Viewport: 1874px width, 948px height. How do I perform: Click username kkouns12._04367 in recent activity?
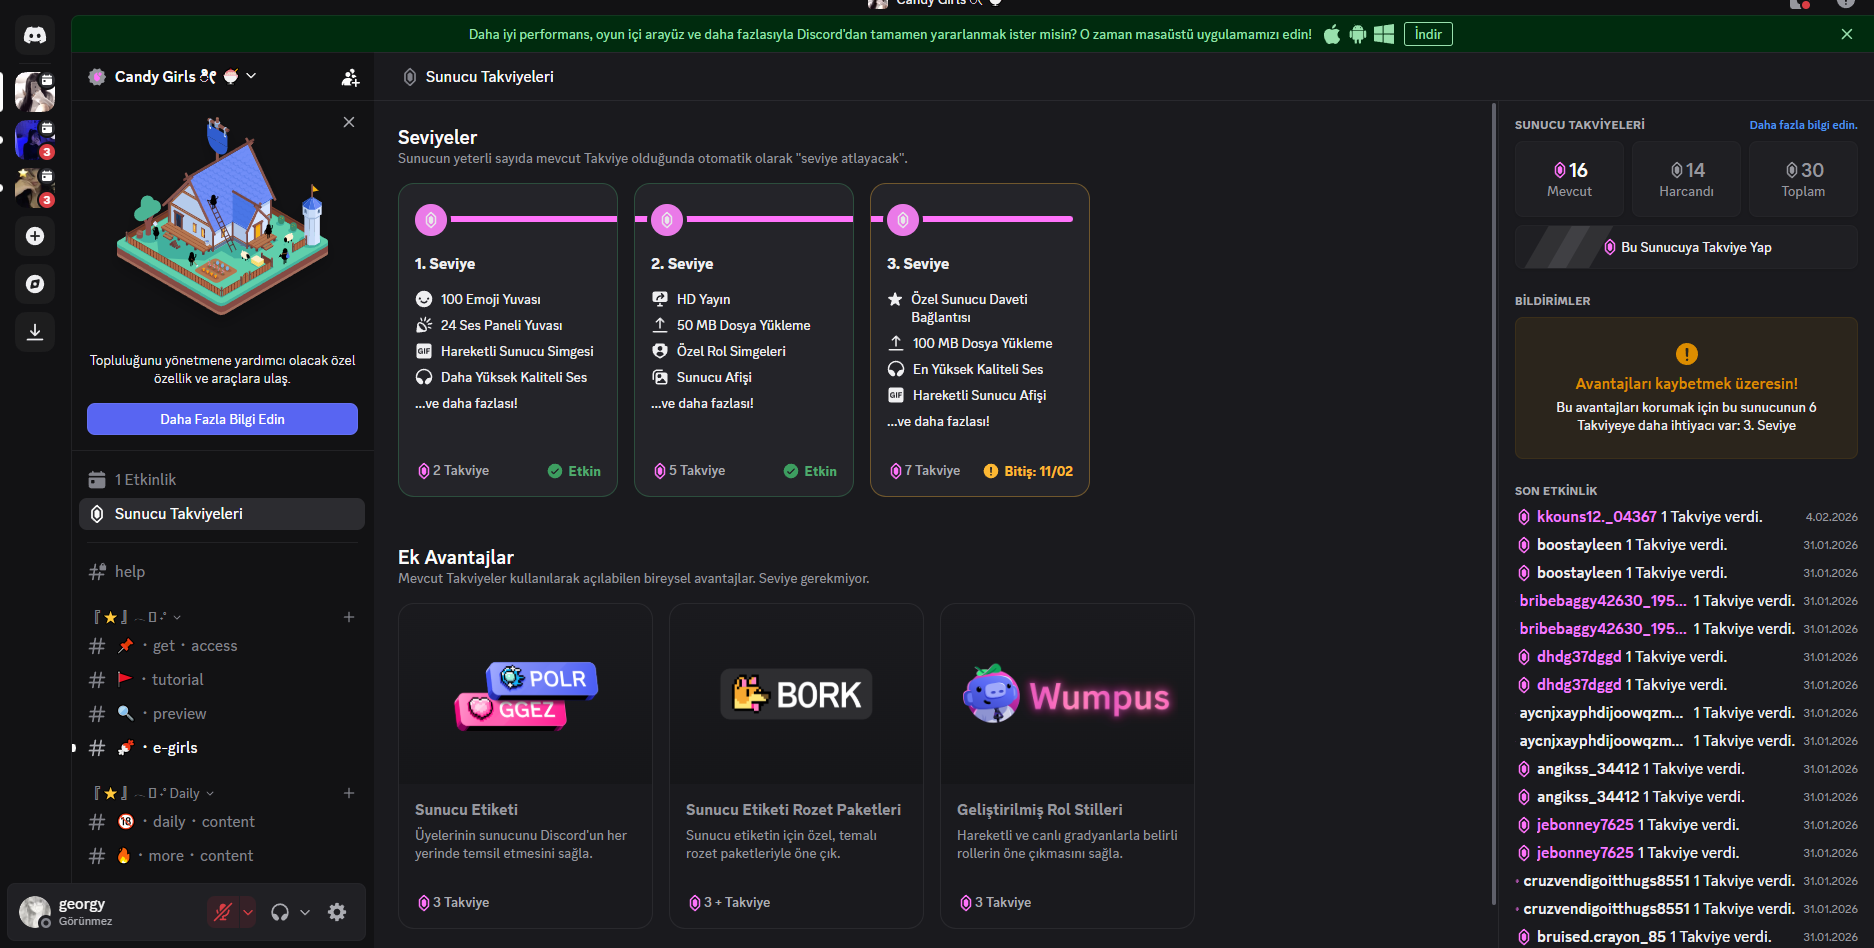pyautogui.click(x=1596, y=517)
